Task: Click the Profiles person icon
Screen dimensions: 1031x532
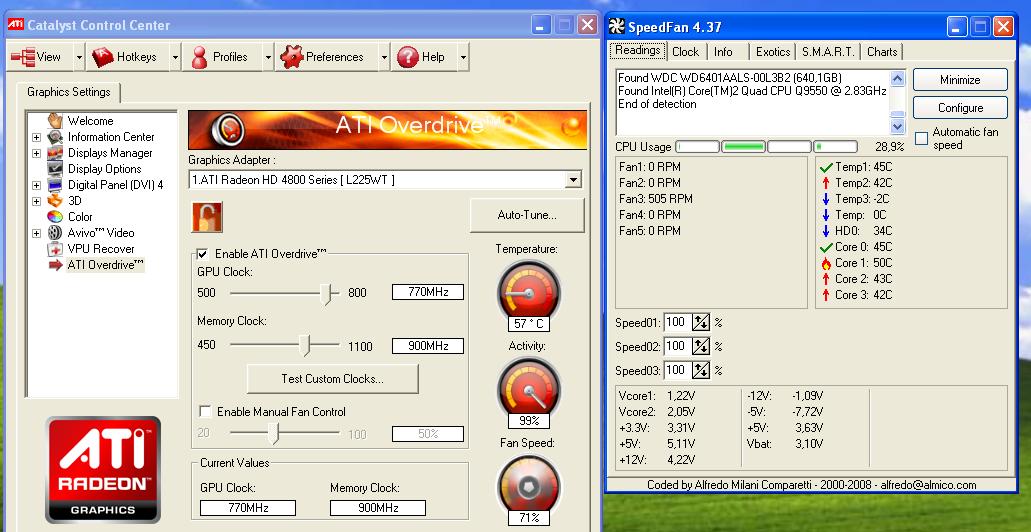Action: click(x=199, y=57)
